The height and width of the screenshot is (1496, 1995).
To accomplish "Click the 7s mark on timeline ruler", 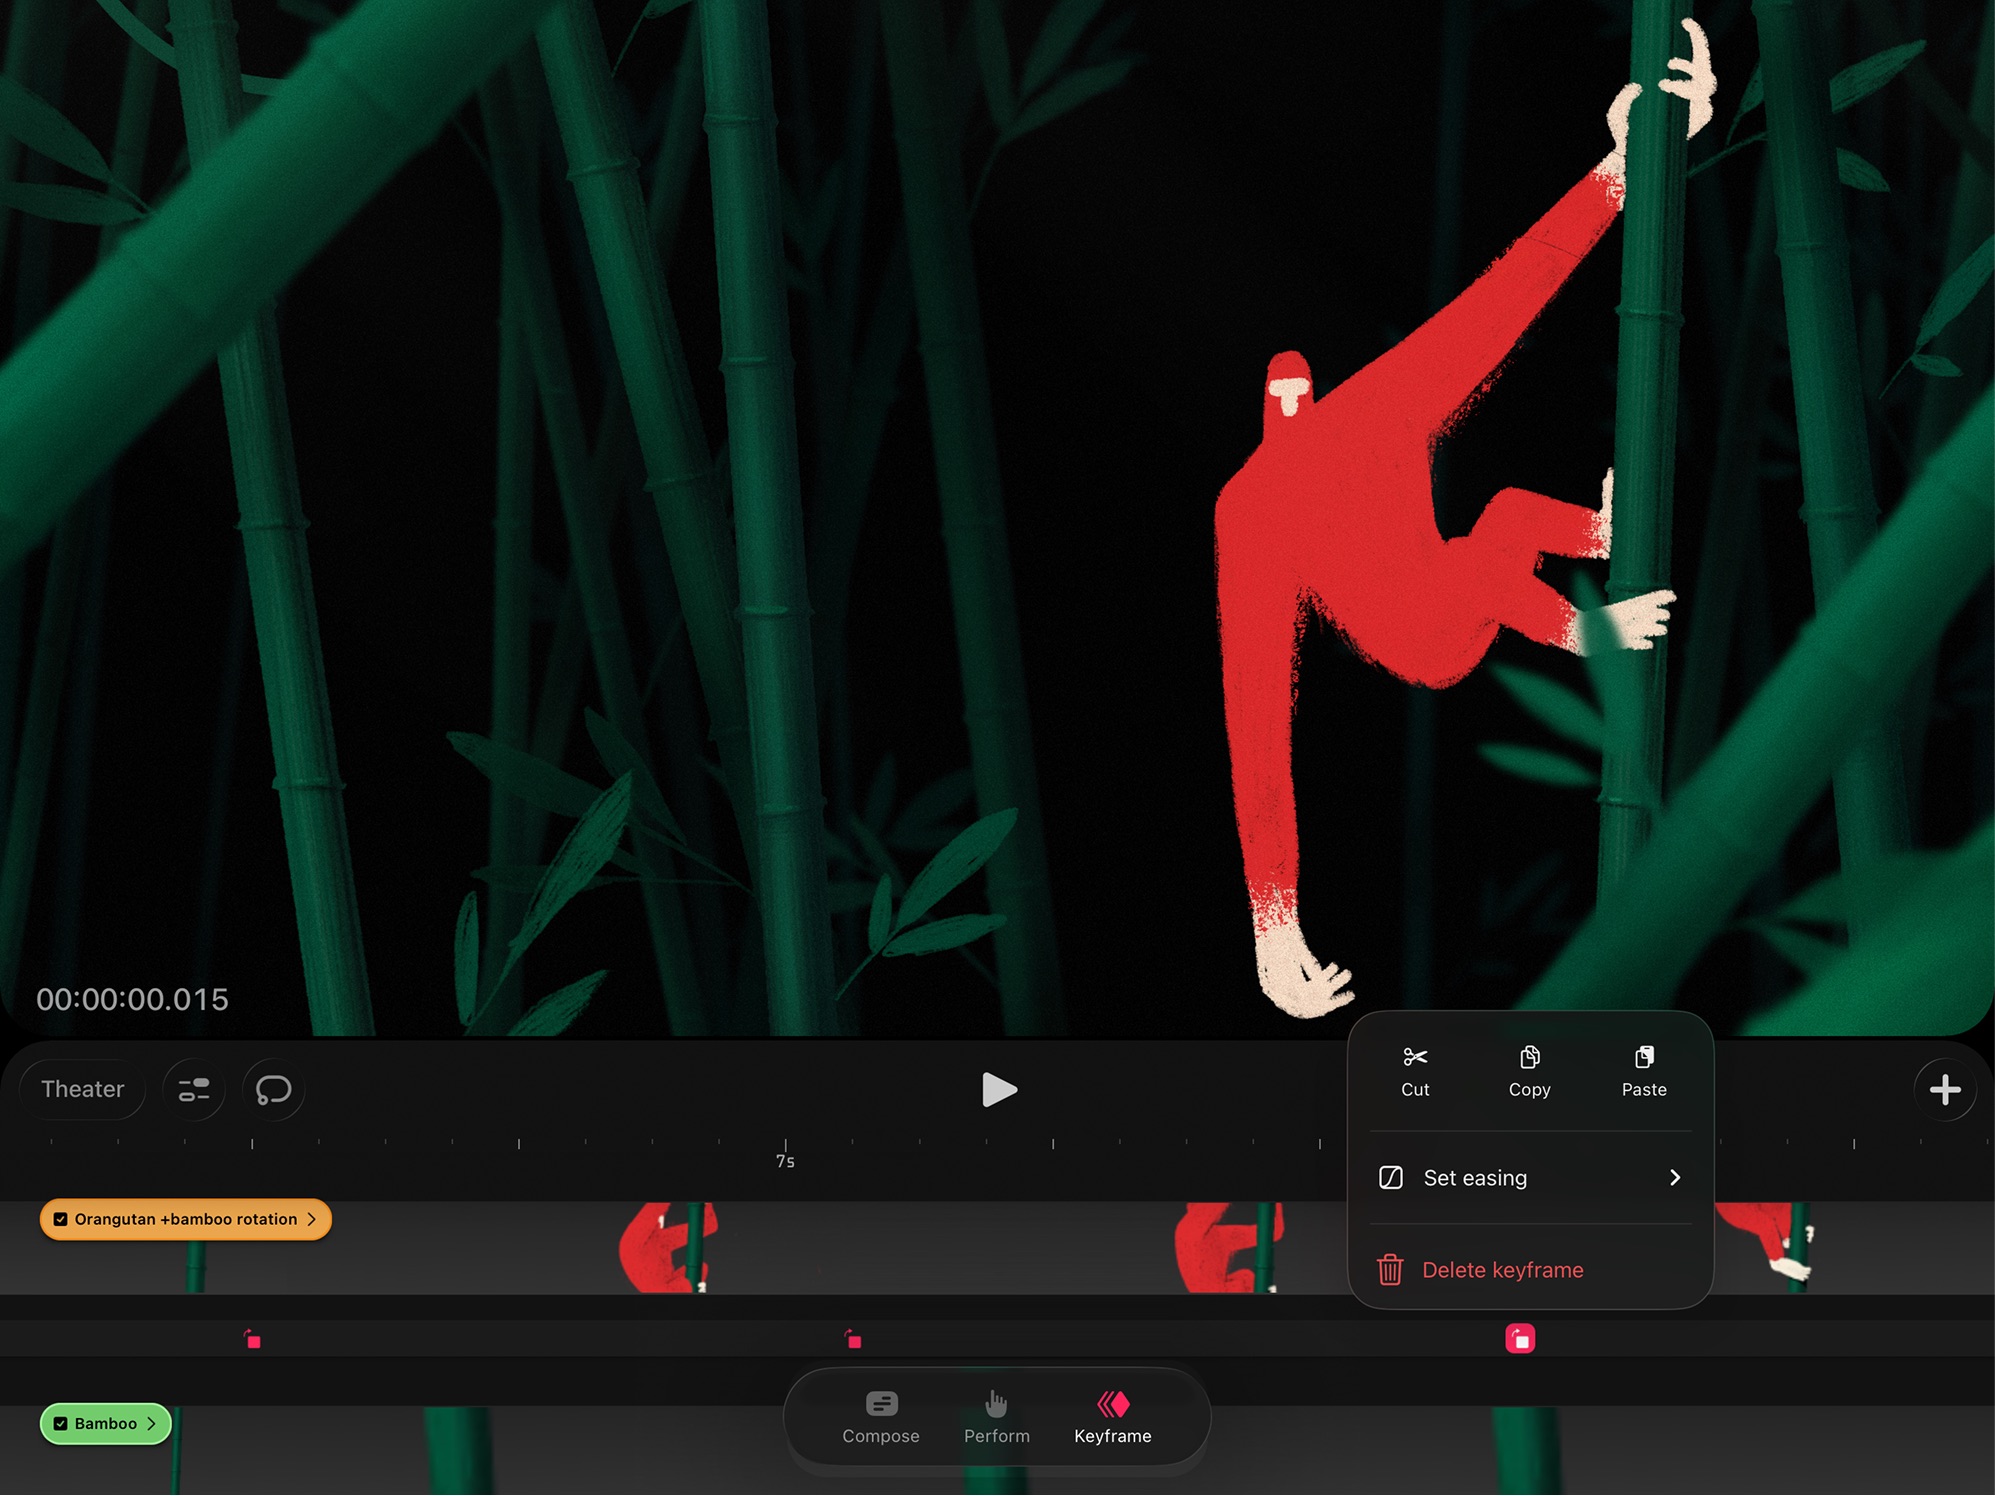I will click(x=786, y=1152).
